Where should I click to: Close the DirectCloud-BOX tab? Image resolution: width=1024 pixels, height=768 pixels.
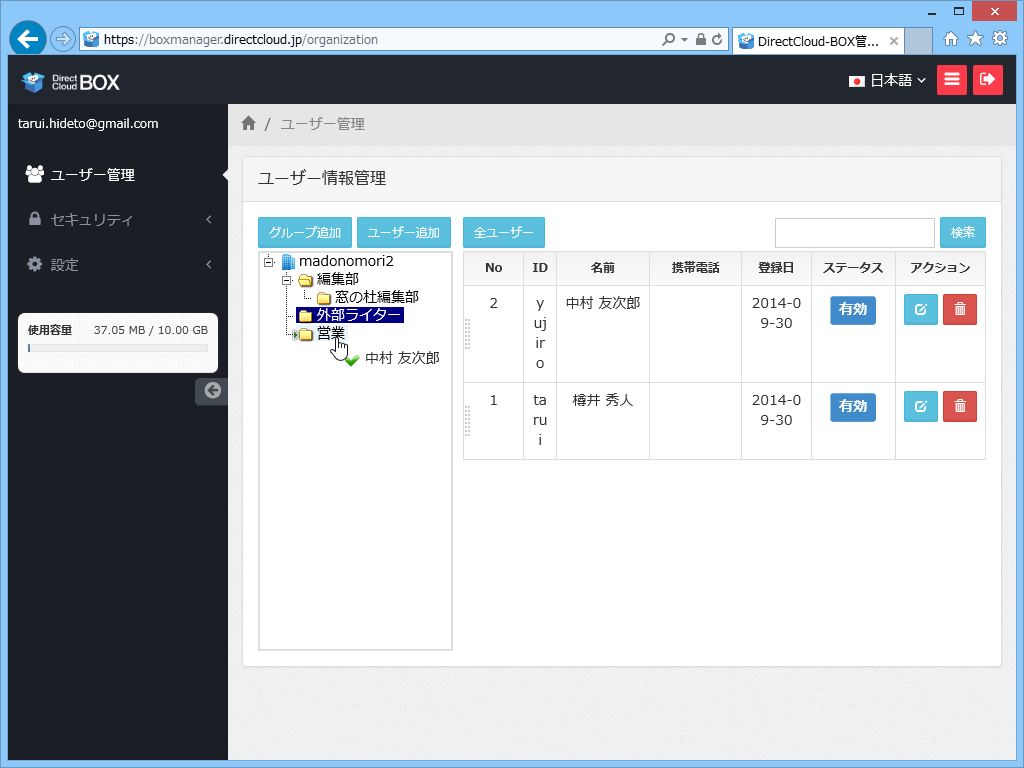(894, 41)
